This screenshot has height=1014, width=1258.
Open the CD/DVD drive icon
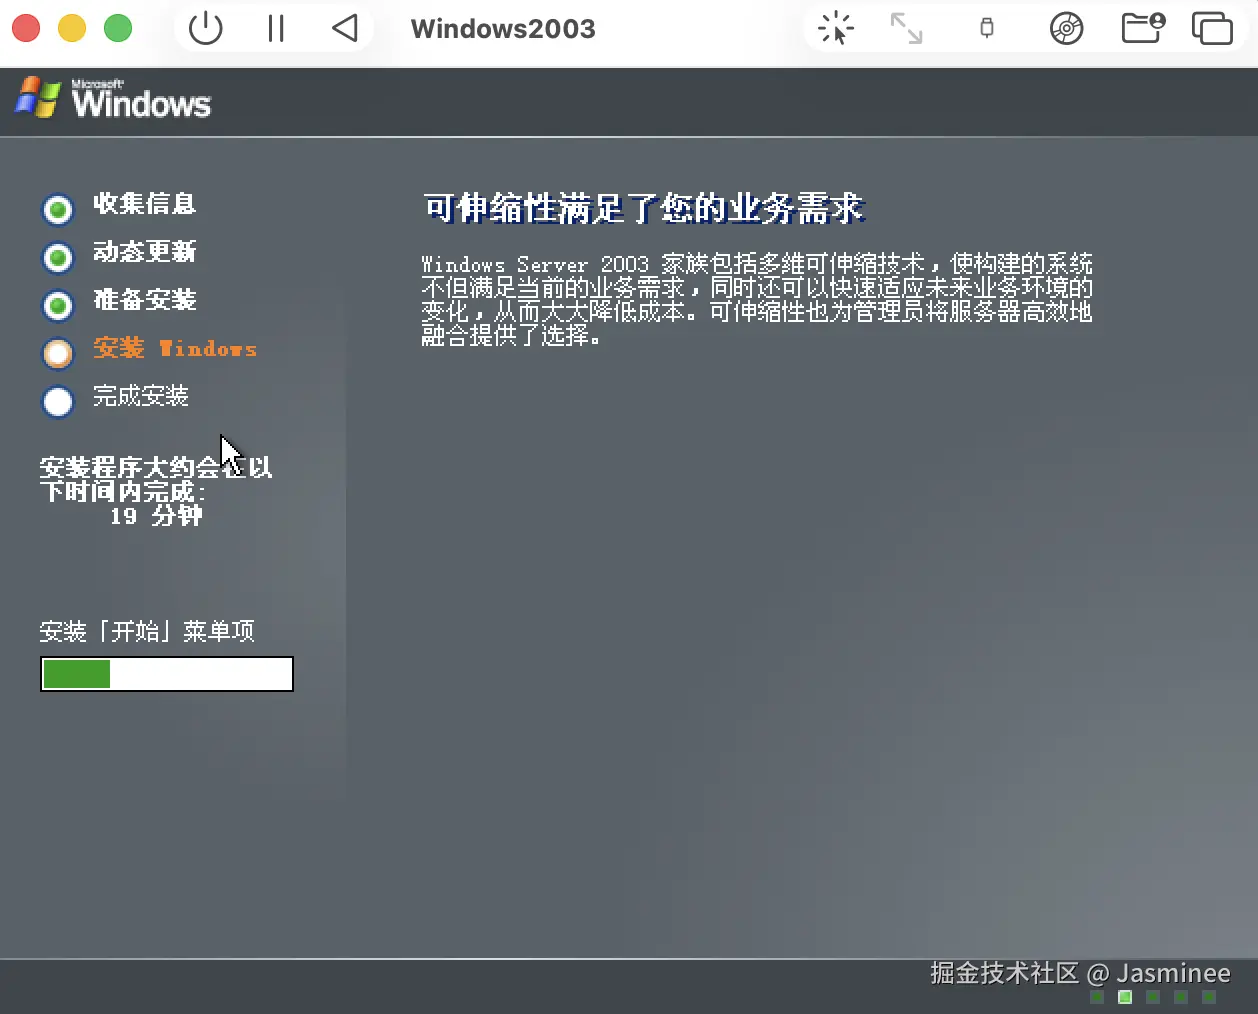[1067, 28]
